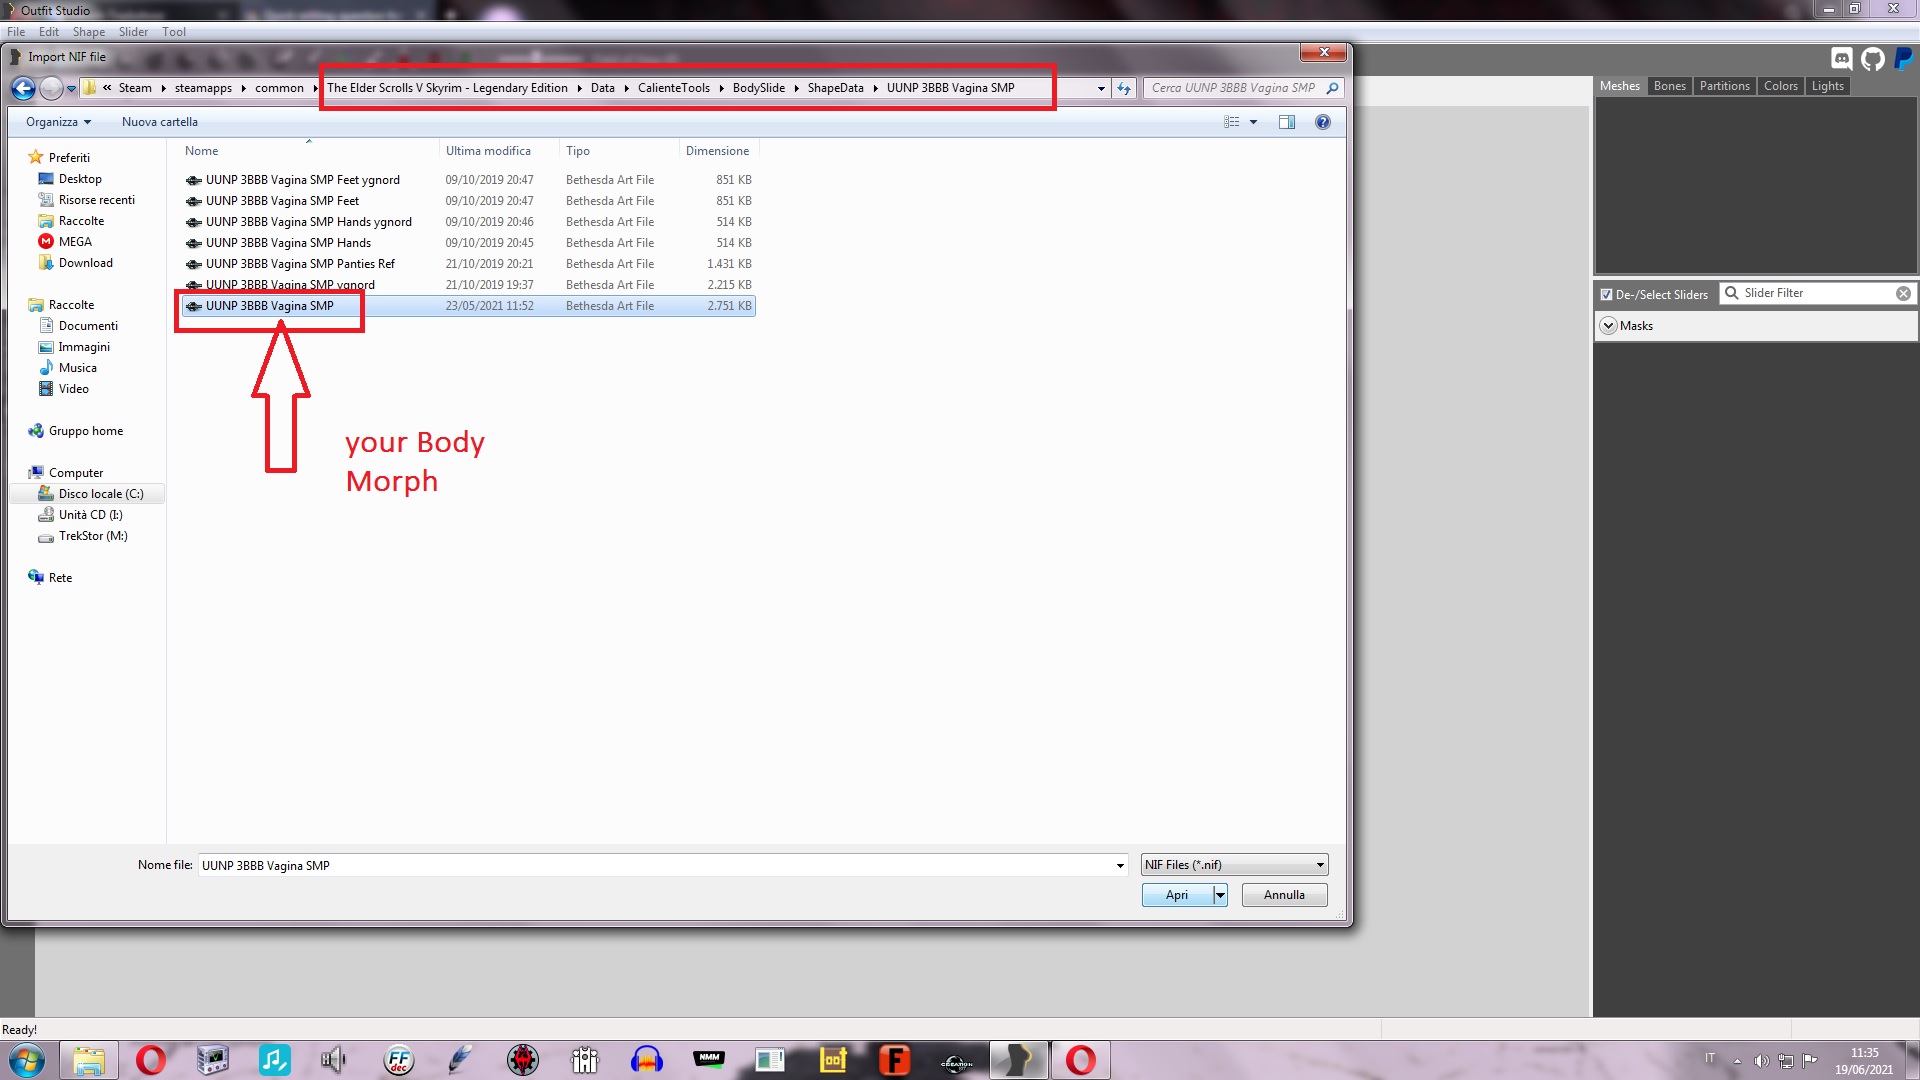
Task: Click volume icon in system tray
Action: pyautogui.click(x=1761, y=1061)
